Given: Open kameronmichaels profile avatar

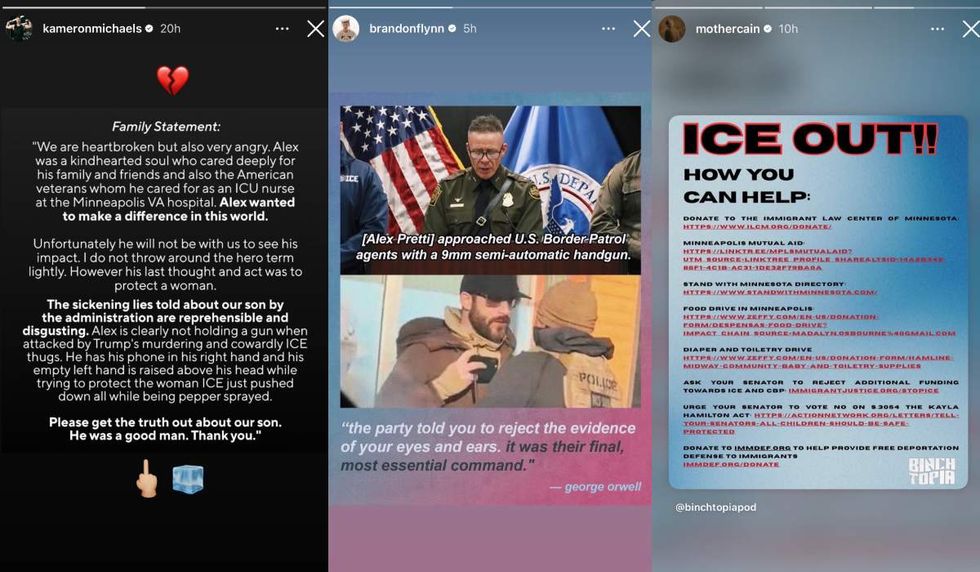Looking at the screenshot, I should click(x=19, y=29).
